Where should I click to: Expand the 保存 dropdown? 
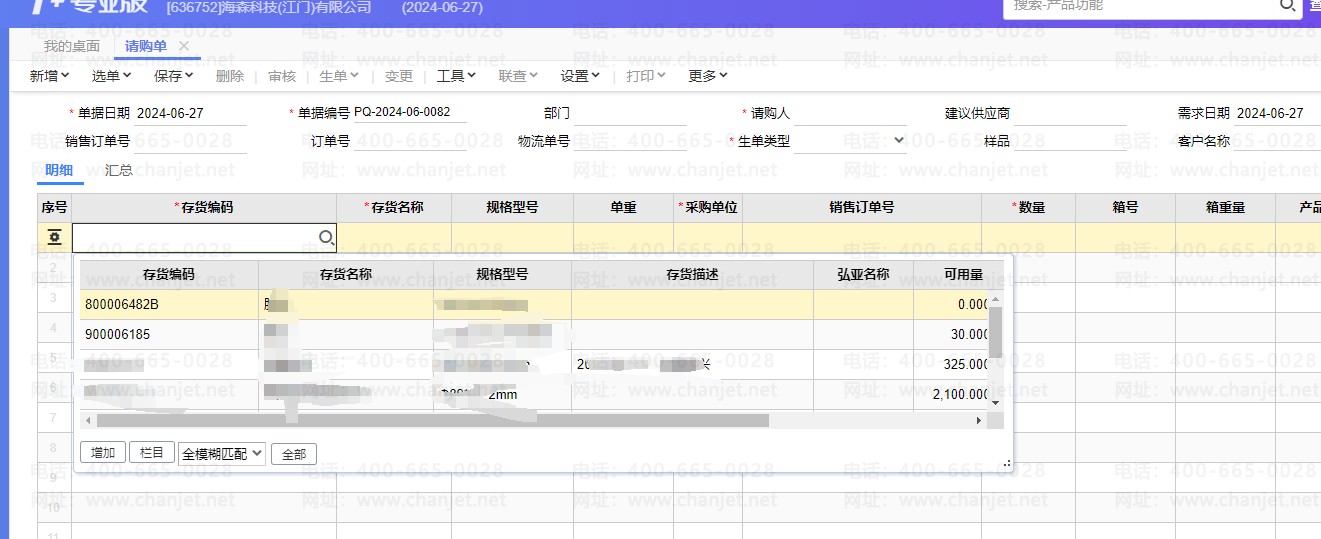[x=173, y=76]
